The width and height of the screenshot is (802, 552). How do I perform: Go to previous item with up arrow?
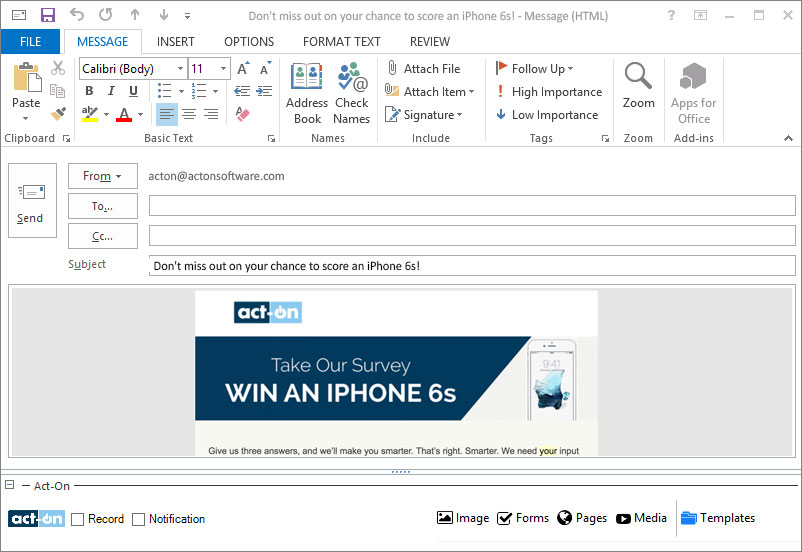(x=135, y=15)
